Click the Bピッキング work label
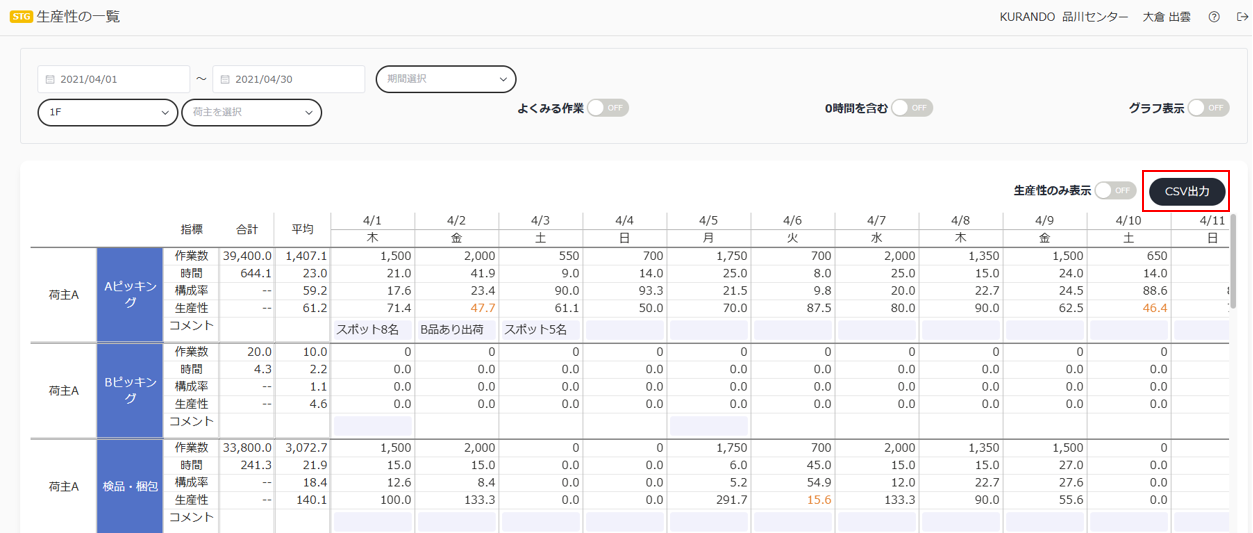 (129, 391)
